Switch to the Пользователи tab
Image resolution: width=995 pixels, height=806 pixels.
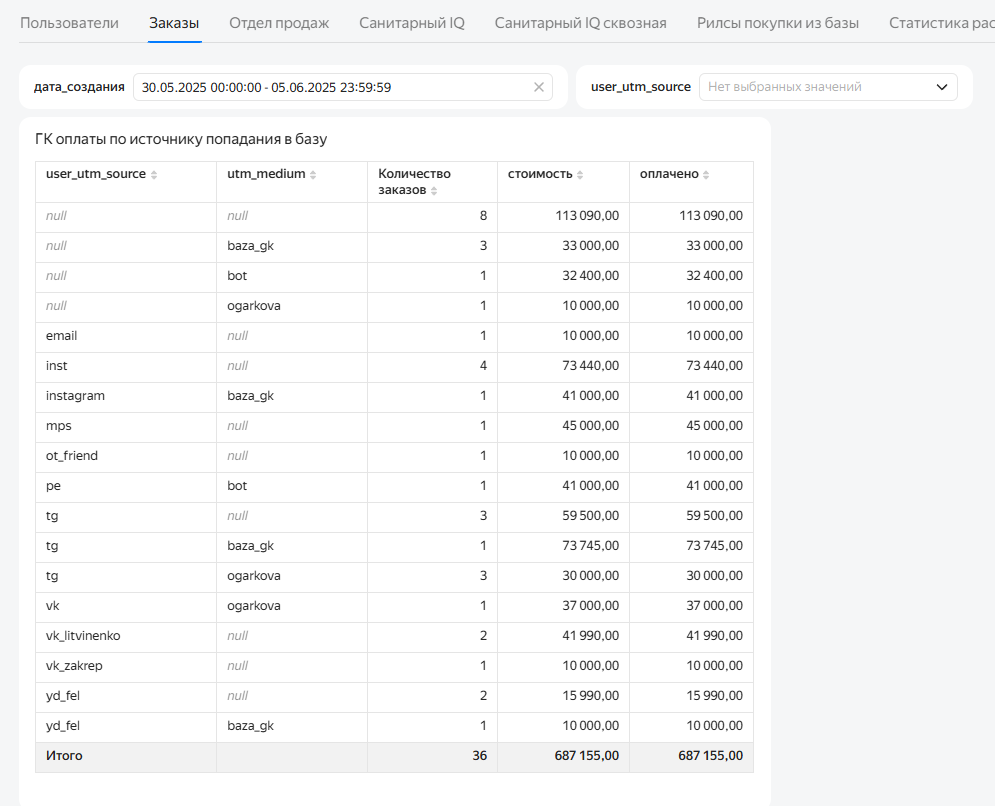pyautogui.click(x=69, y=23)
